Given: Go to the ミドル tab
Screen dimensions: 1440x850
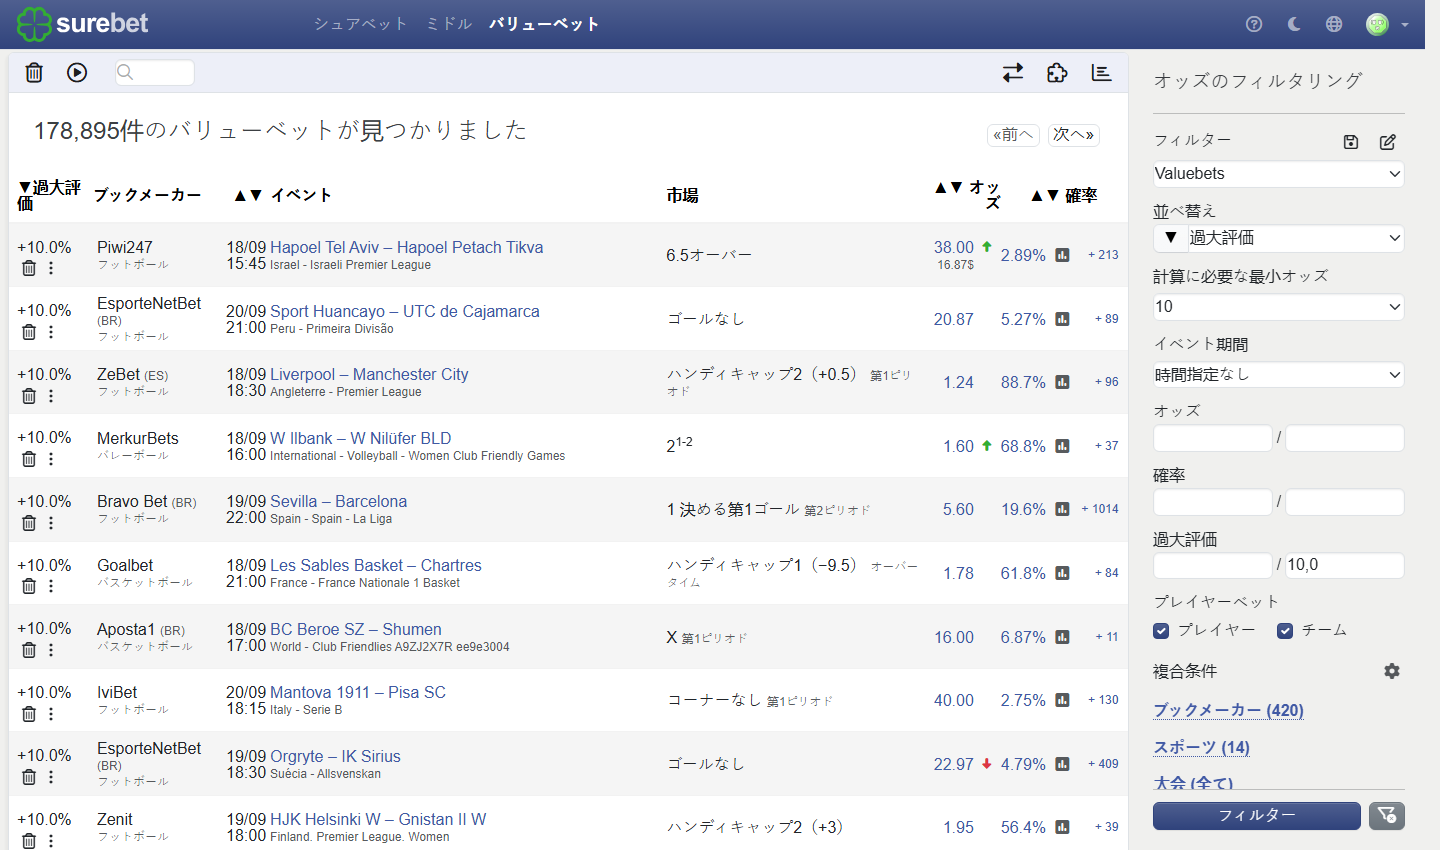Looking at the screenshot, I should tap(449, 24).
